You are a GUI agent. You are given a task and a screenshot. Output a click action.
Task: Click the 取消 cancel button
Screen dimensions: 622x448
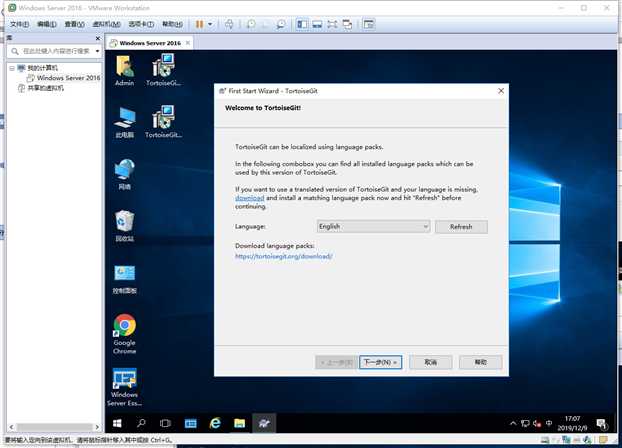tap(430, 362)
